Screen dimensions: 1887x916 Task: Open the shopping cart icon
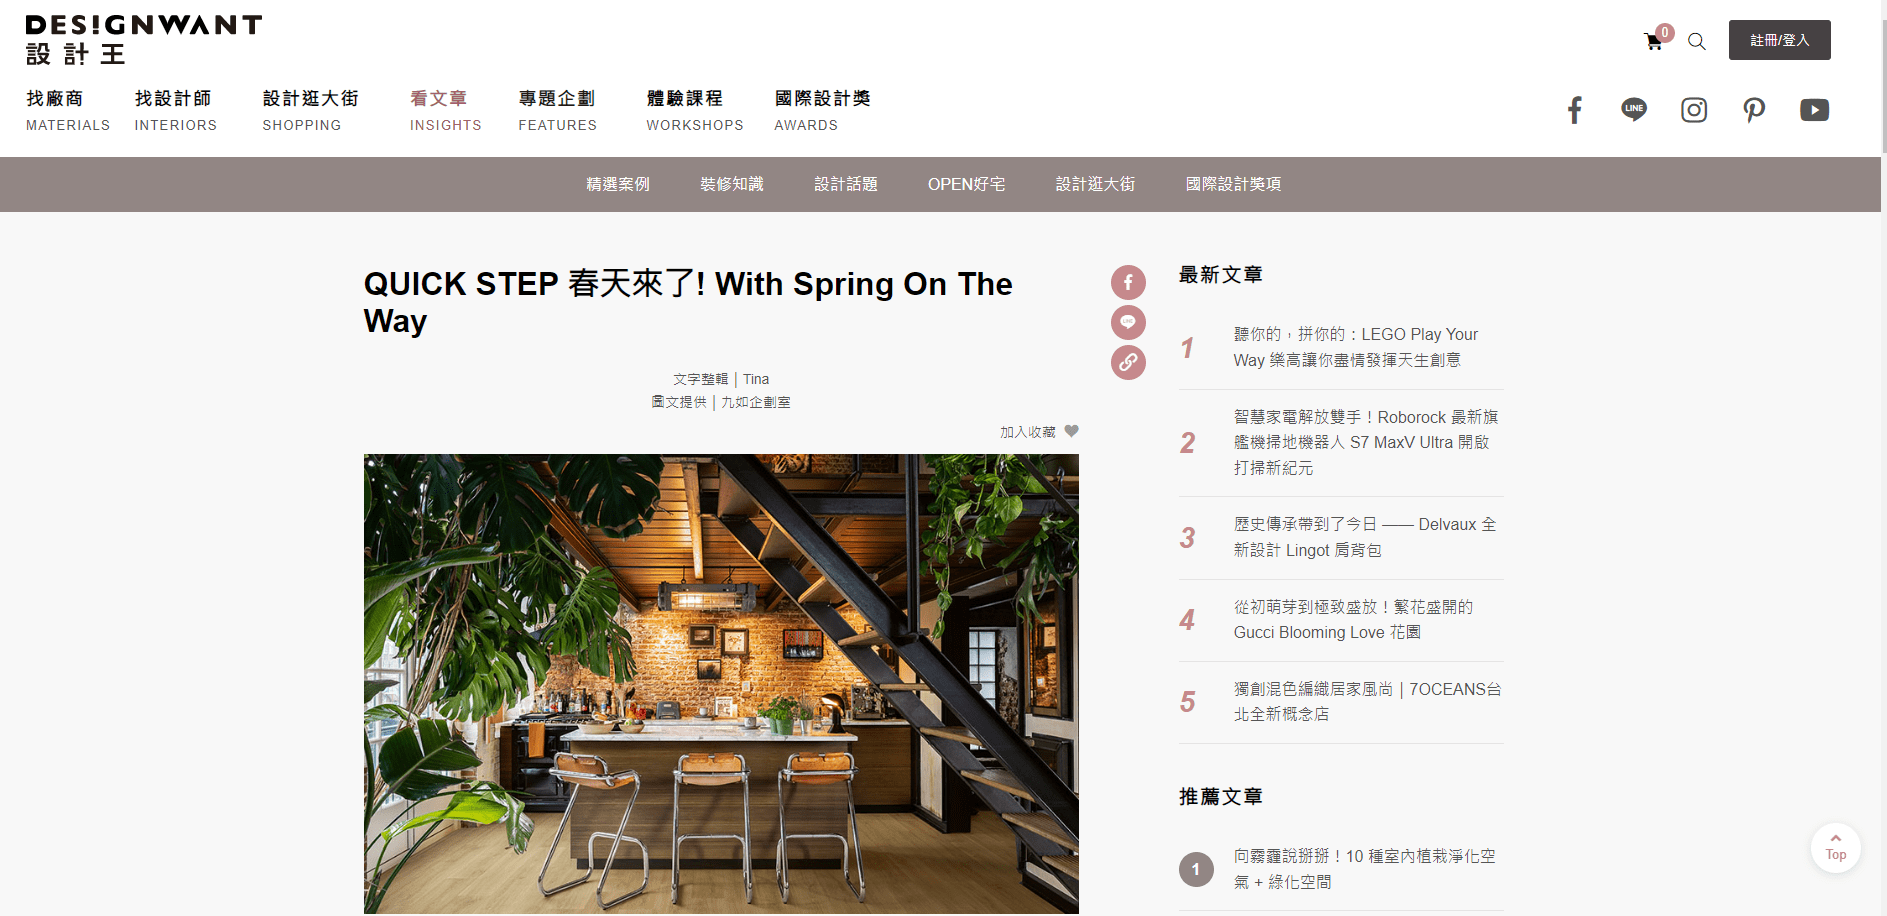(1653, 42)
